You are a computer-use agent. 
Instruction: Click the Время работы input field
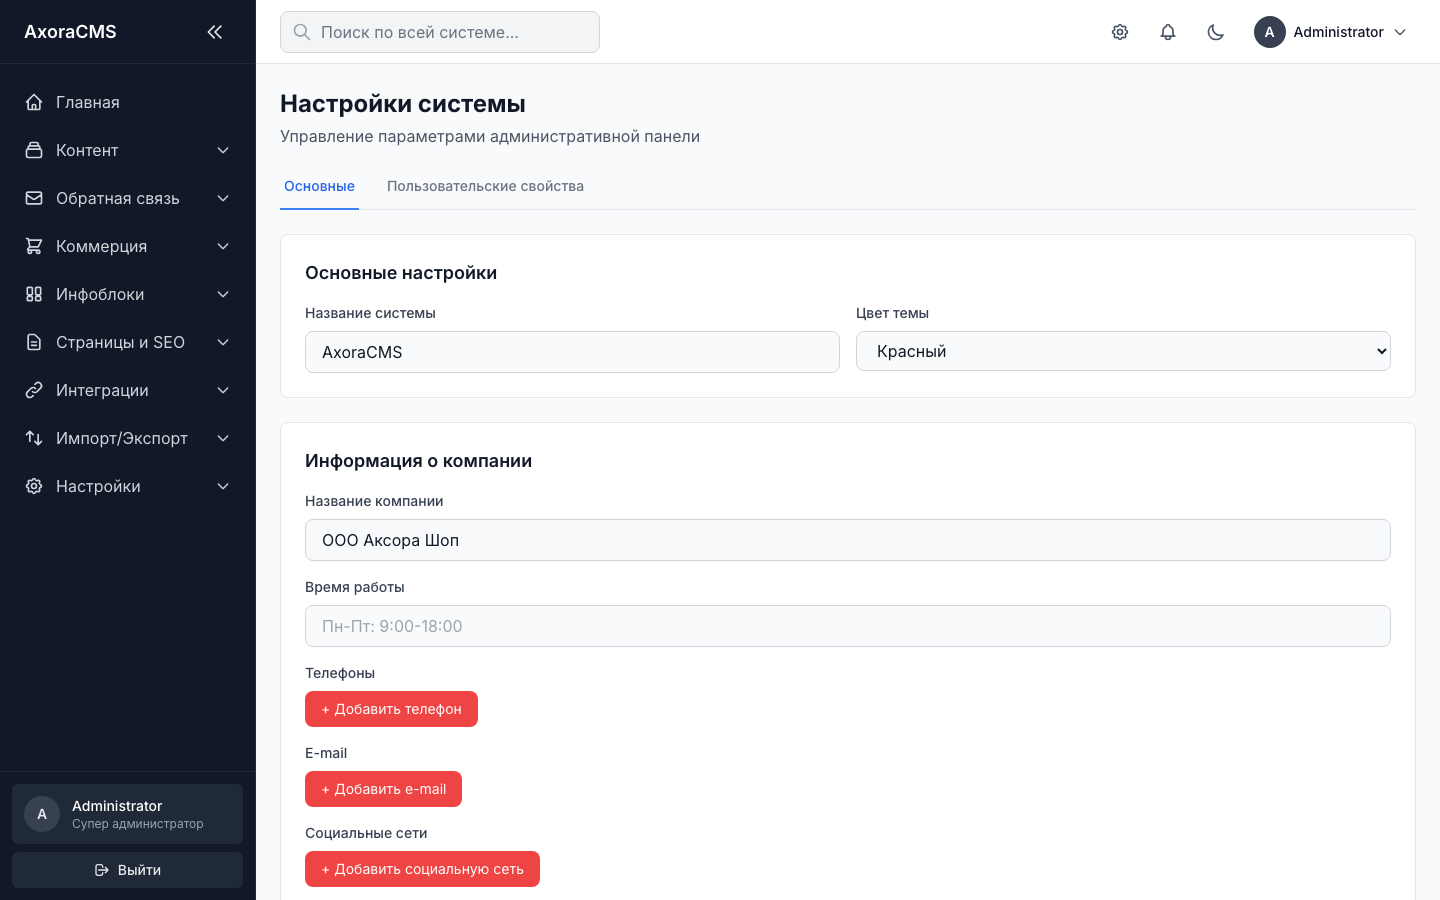click(x=848, y=626)
